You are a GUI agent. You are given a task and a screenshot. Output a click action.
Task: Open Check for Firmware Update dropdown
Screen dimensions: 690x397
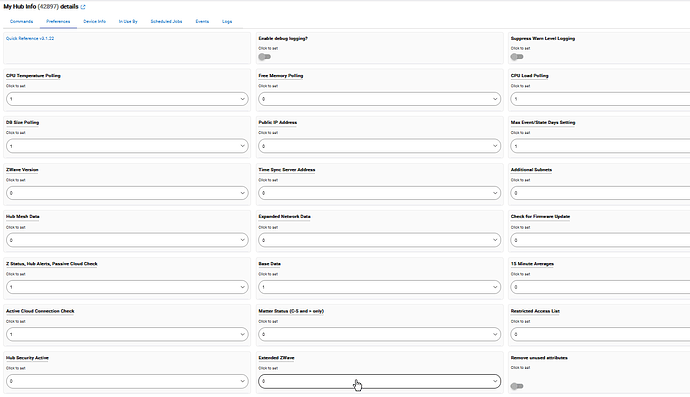click(x=600, y=240)
